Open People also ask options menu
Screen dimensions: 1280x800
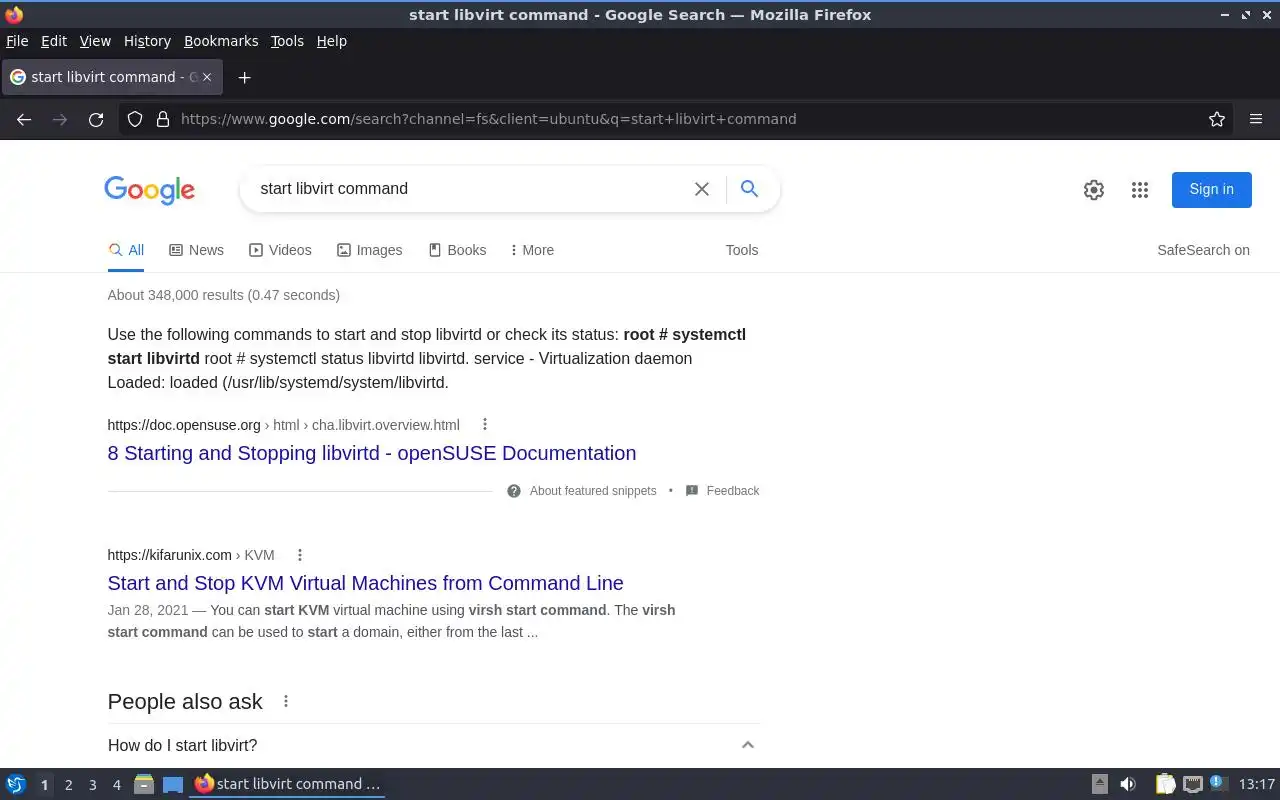286,701
